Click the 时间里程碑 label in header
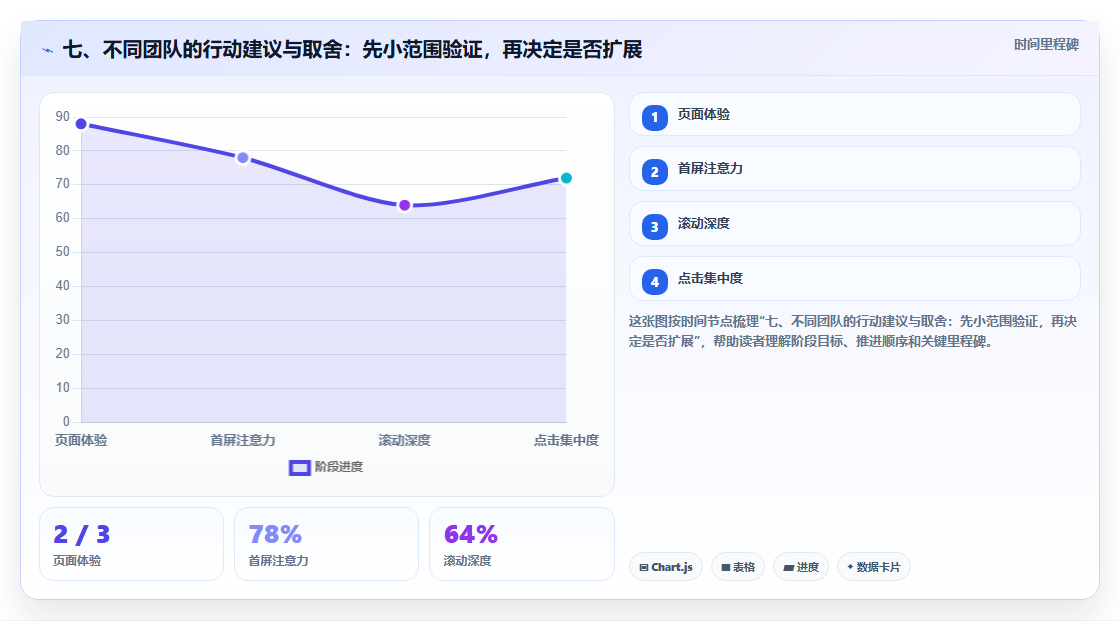This screenshot has width=1120, height=621. click(1046, 45)
